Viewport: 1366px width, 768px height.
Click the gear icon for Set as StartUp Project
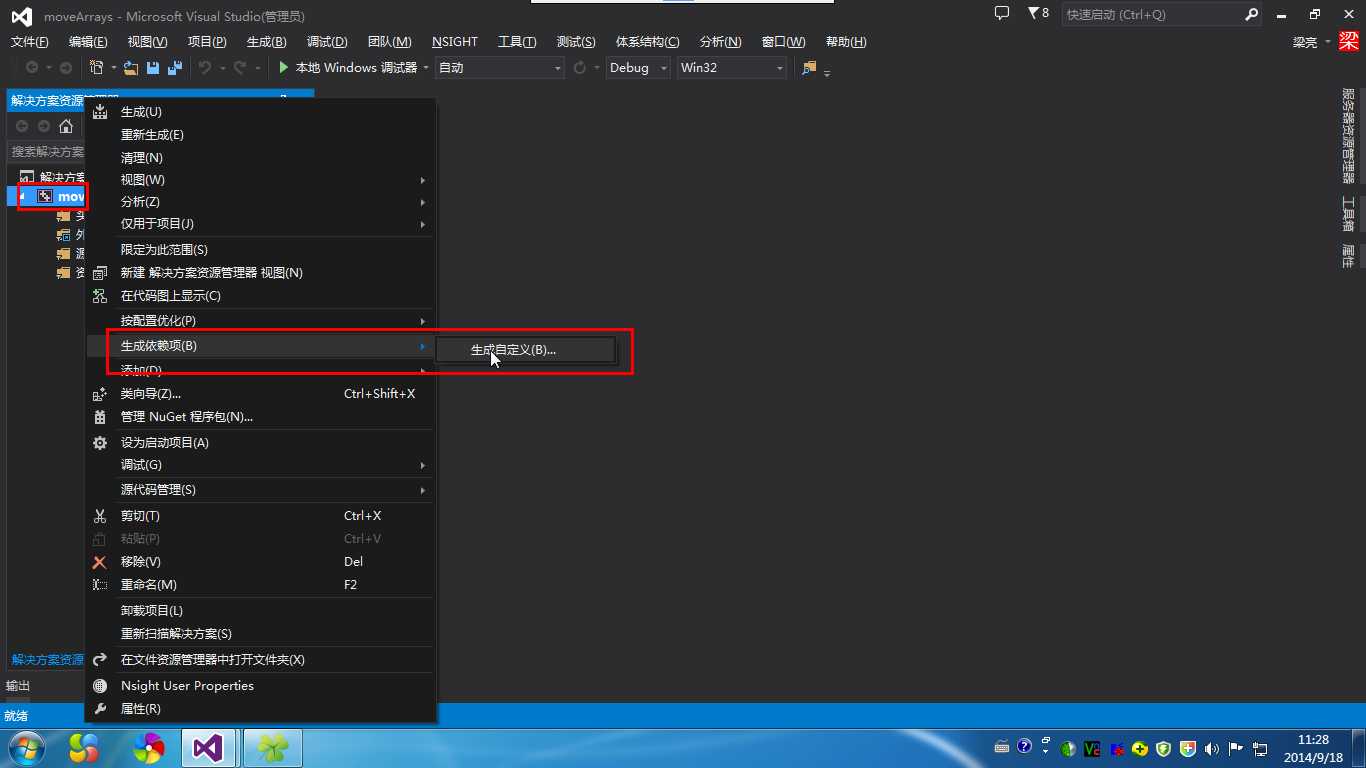(99, 443)
